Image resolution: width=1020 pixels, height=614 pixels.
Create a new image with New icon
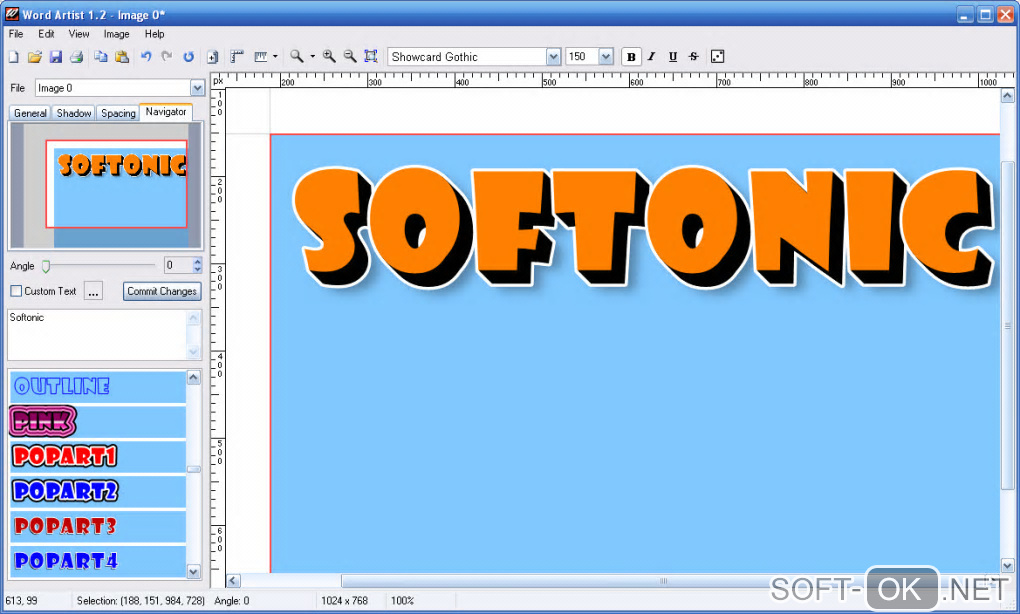click(x=14, y=57)
